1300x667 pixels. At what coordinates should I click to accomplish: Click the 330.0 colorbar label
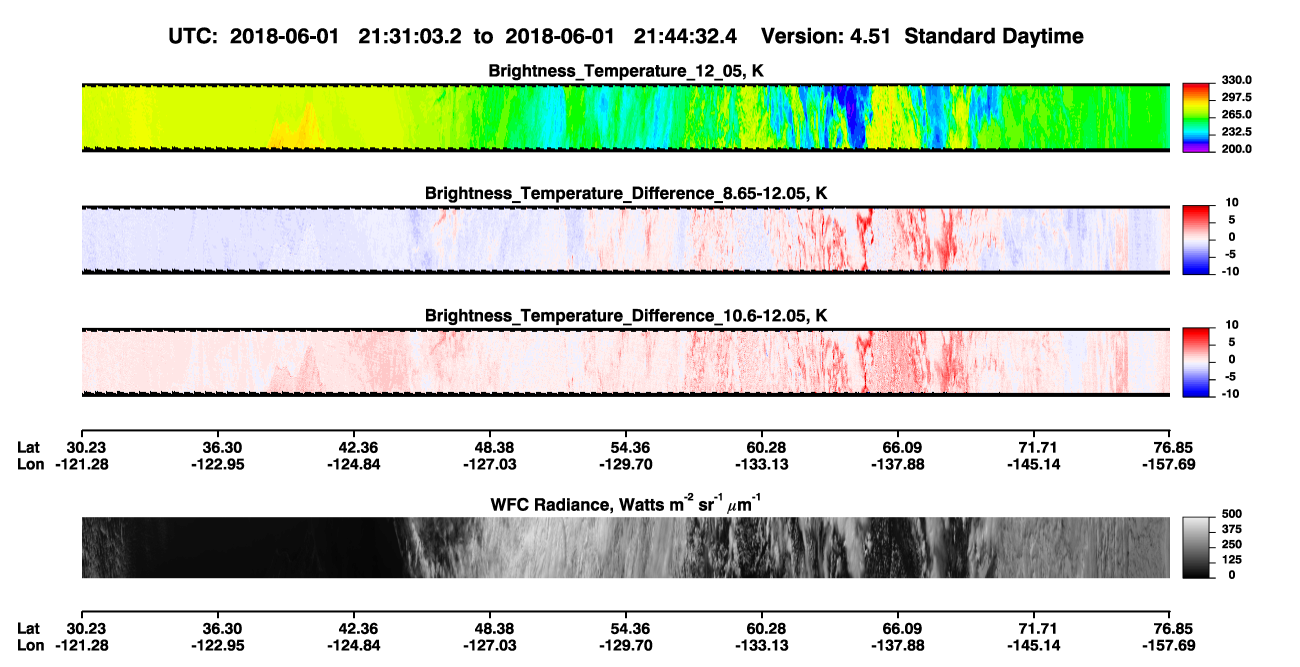click(1236, 80)
